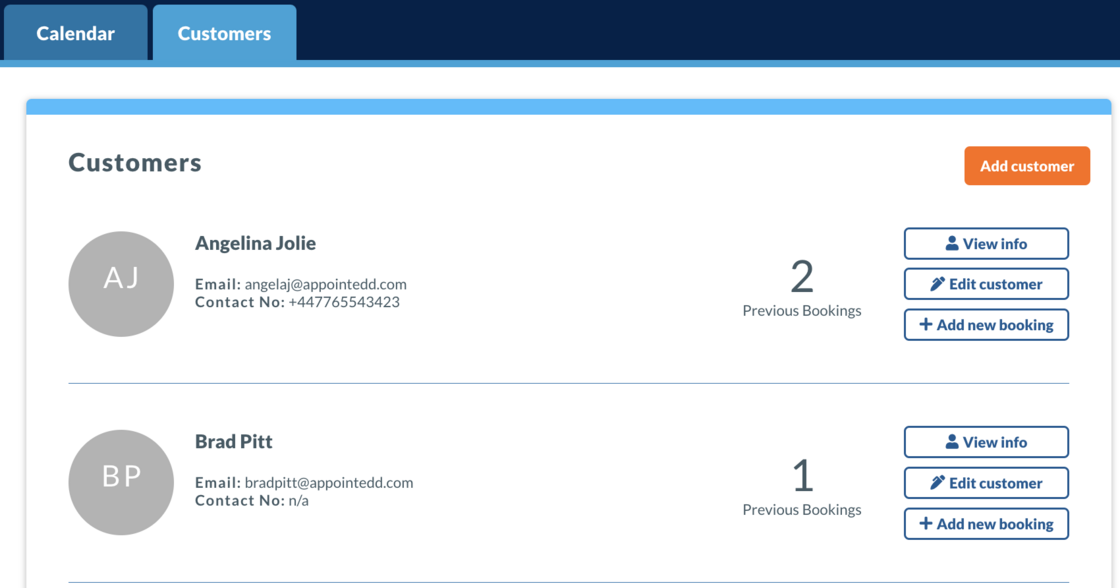Open the Customers tab
Screen dimensions: 1120x588
224,33
